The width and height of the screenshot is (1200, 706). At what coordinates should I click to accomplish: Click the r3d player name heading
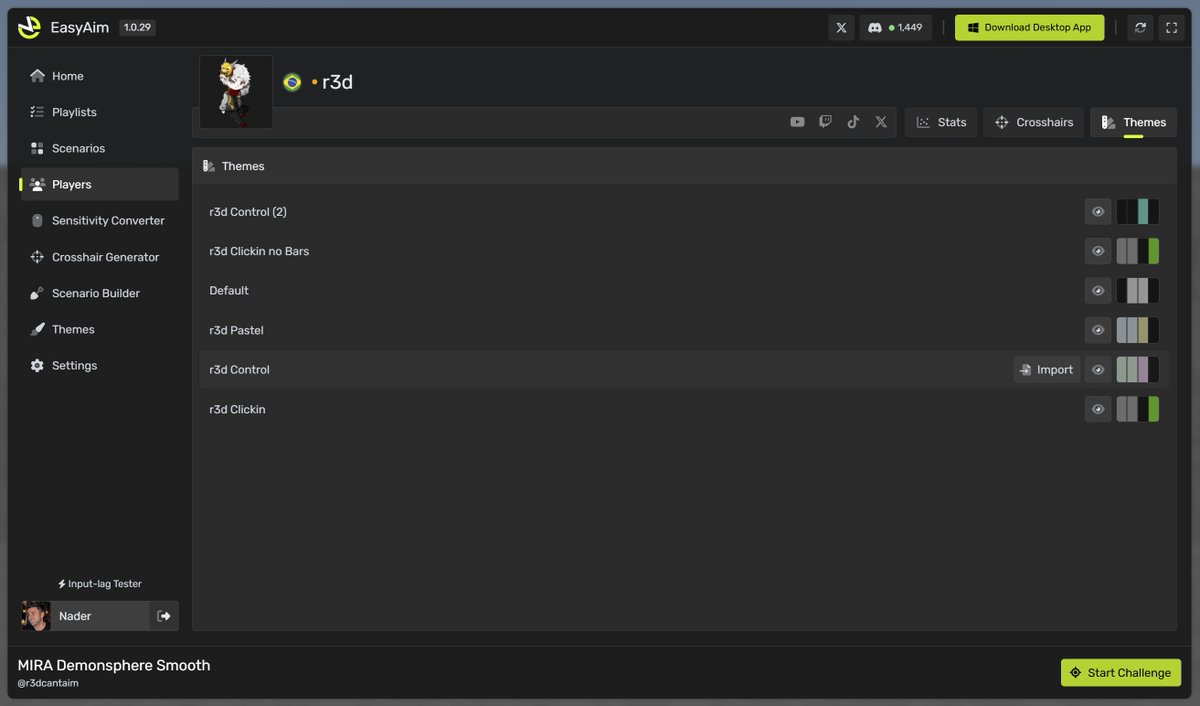click(x=337, y=82)
